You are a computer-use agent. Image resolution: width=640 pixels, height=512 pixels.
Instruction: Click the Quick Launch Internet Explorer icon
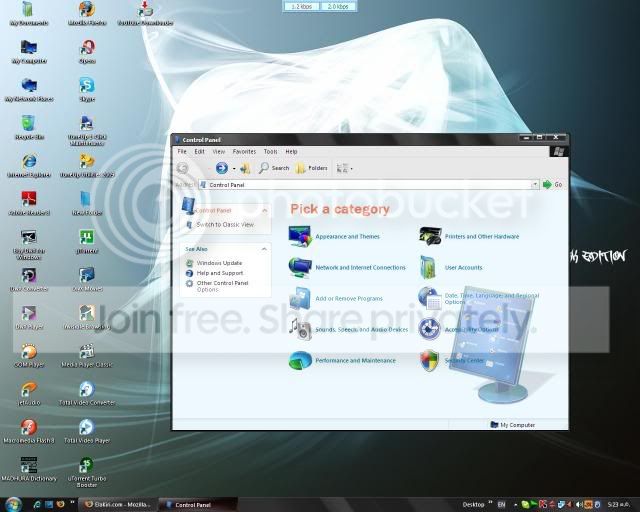coord(37,504)
